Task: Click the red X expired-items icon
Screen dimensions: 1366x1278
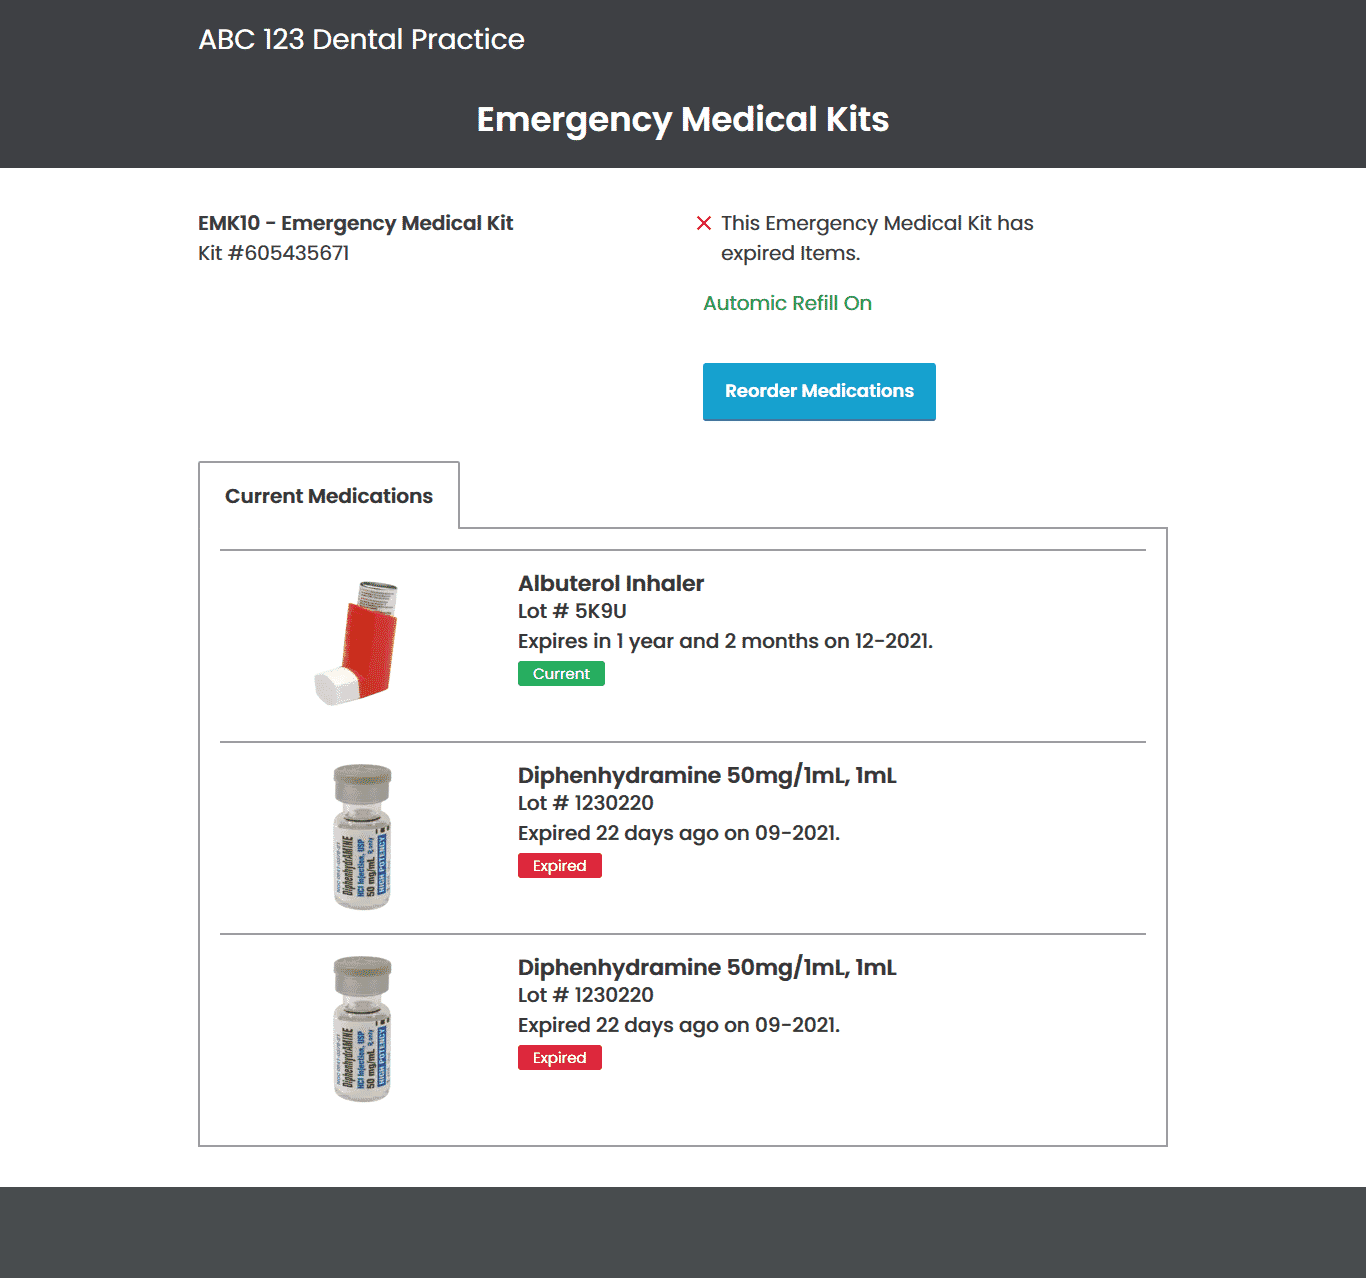Action: pos(704,223)
